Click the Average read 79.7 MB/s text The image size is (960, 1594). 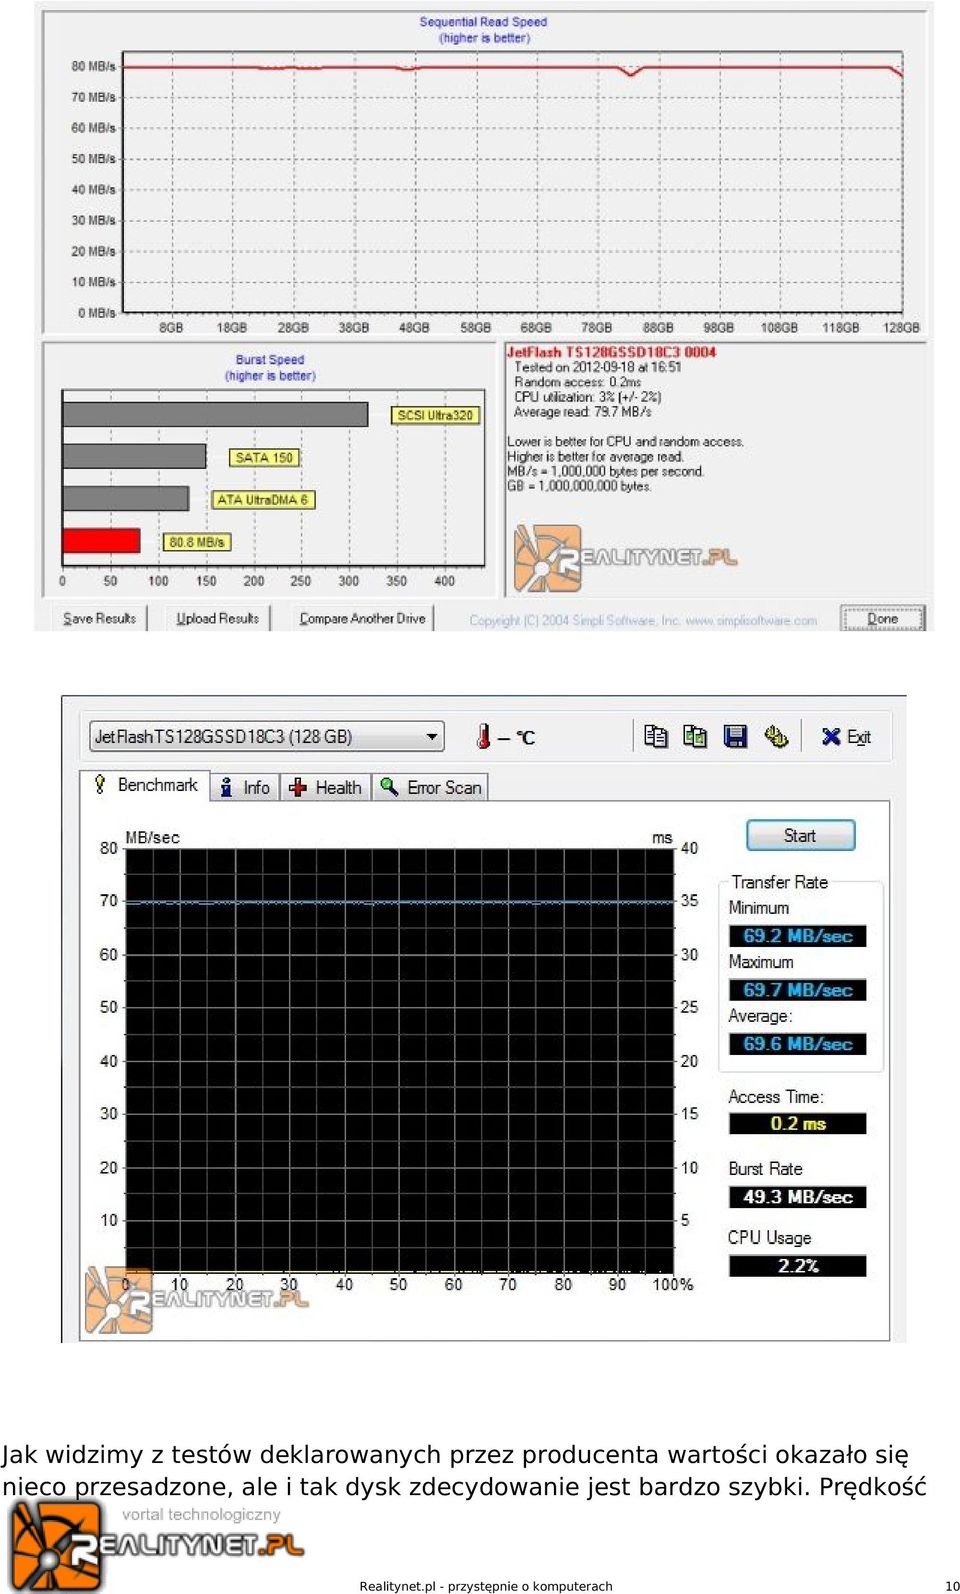(x=582, y=411)
